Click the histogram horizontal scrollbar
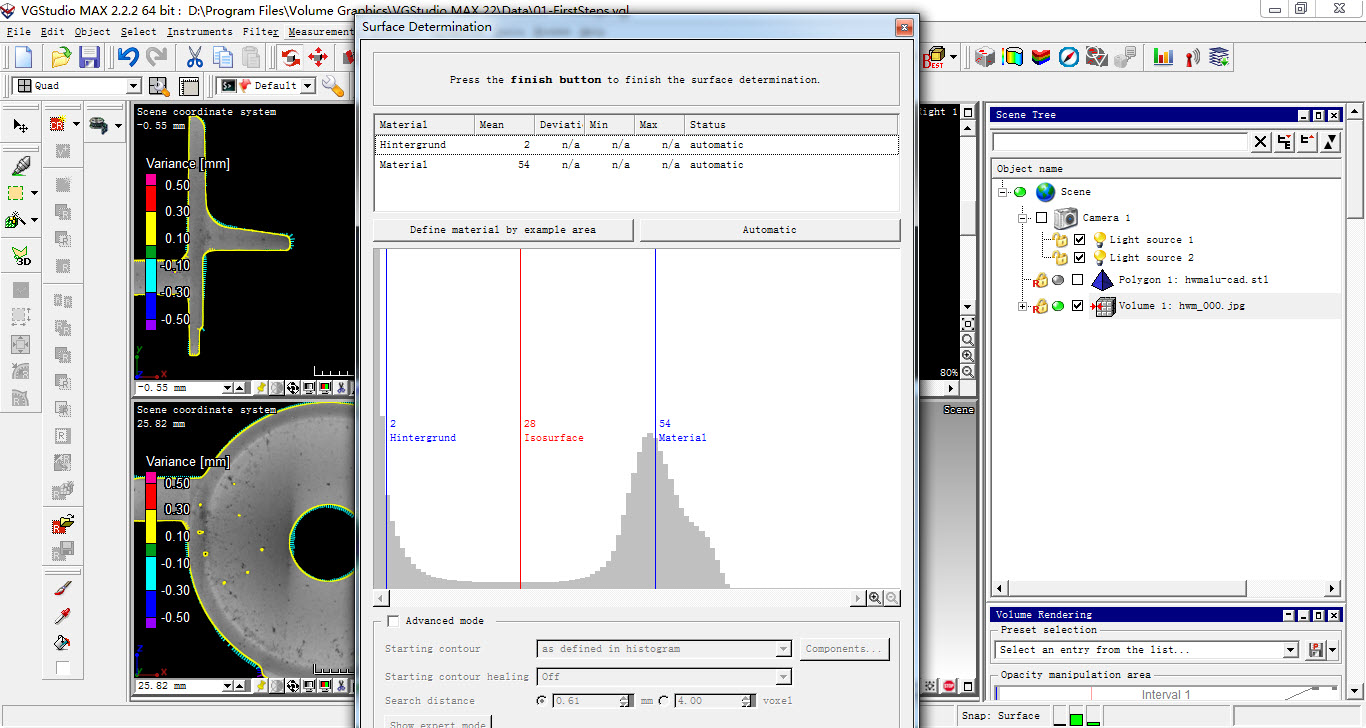The height and width of the screenshot is (728, 1366). [x=619, y=598]
